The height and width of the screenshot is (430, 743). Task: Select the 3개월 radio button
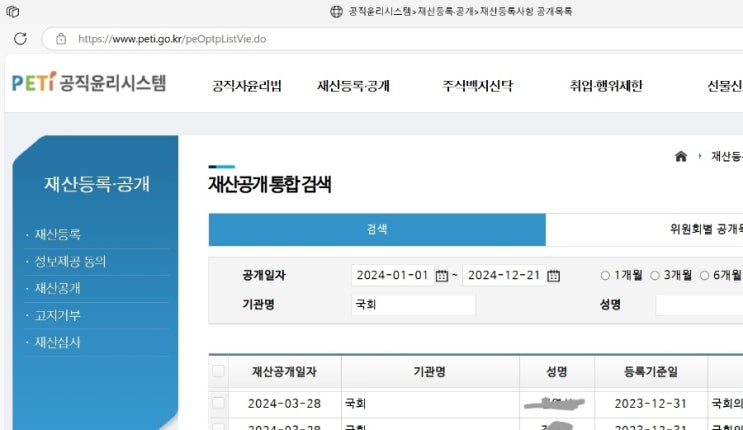[x=655, y=275]
